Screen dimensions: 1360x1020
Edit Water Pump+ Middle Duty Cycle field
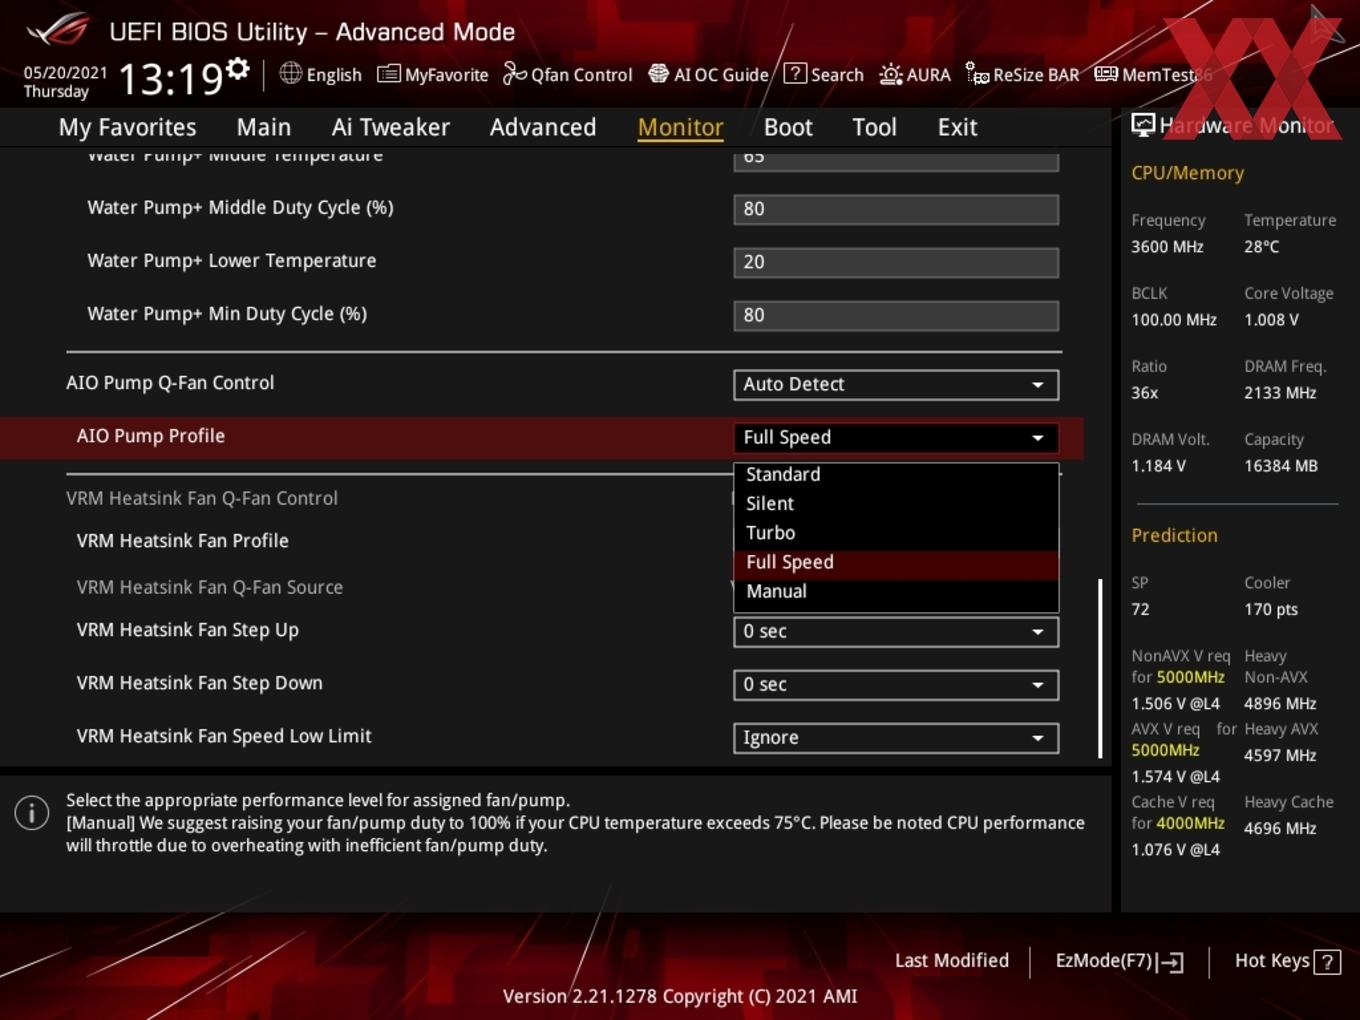coord(896,209)
